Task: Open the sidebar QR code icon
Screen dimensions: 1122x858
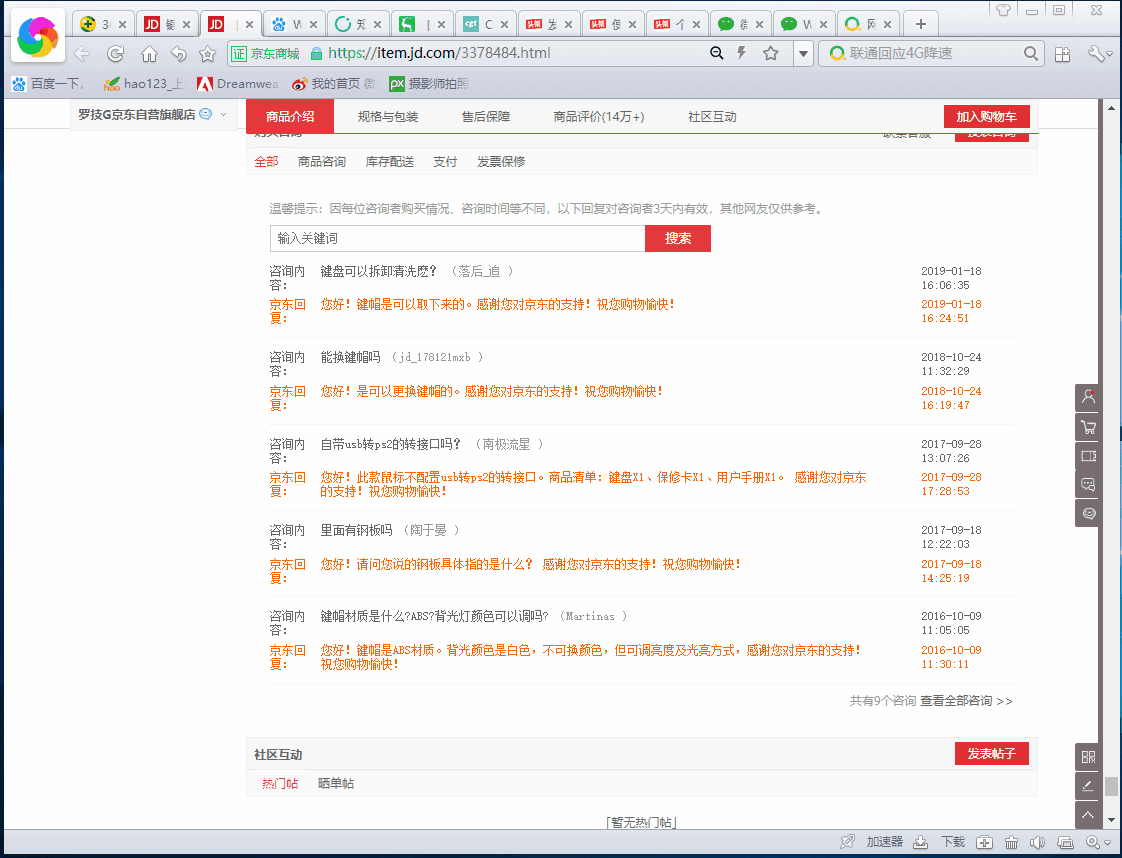Action: click(1088, 757)
